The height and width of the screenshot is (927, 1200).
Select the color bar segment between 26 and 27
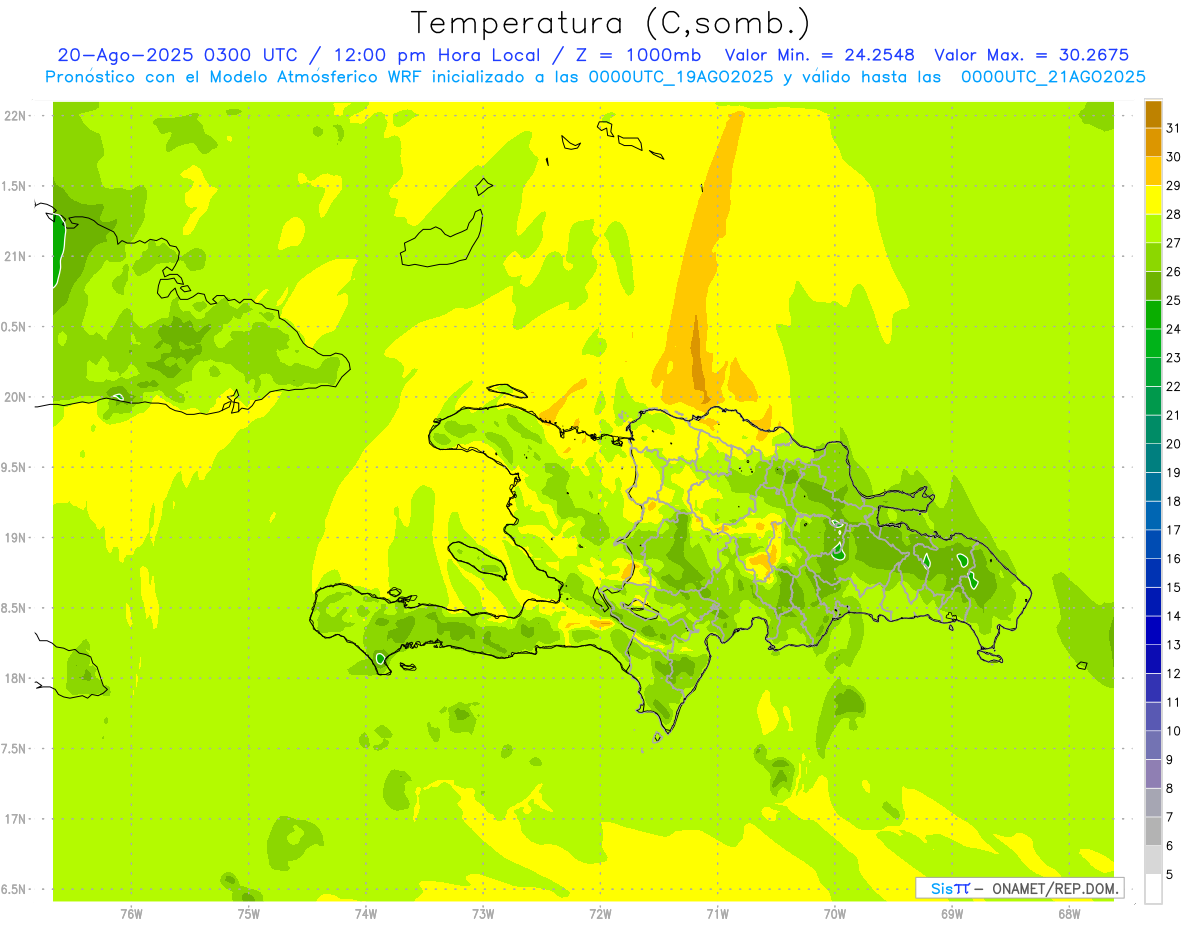1153,257
